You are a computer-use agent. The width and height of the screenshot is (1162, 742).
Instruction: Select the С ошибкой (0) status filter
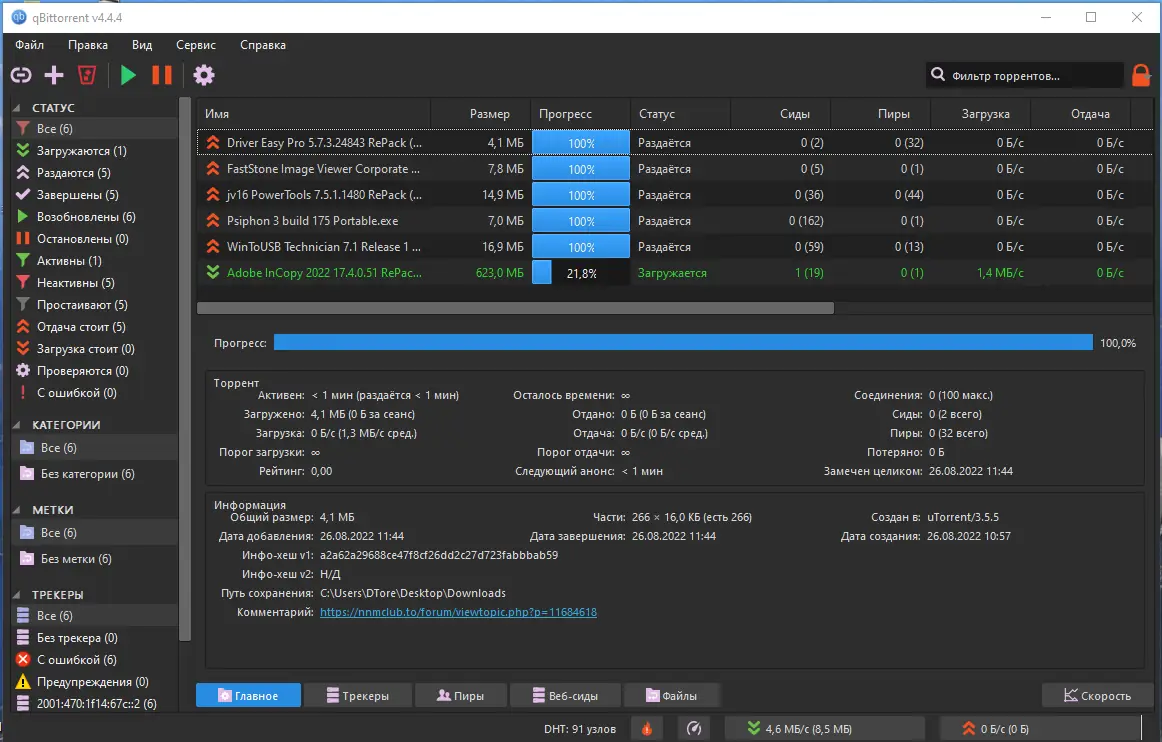click(95, 393)
